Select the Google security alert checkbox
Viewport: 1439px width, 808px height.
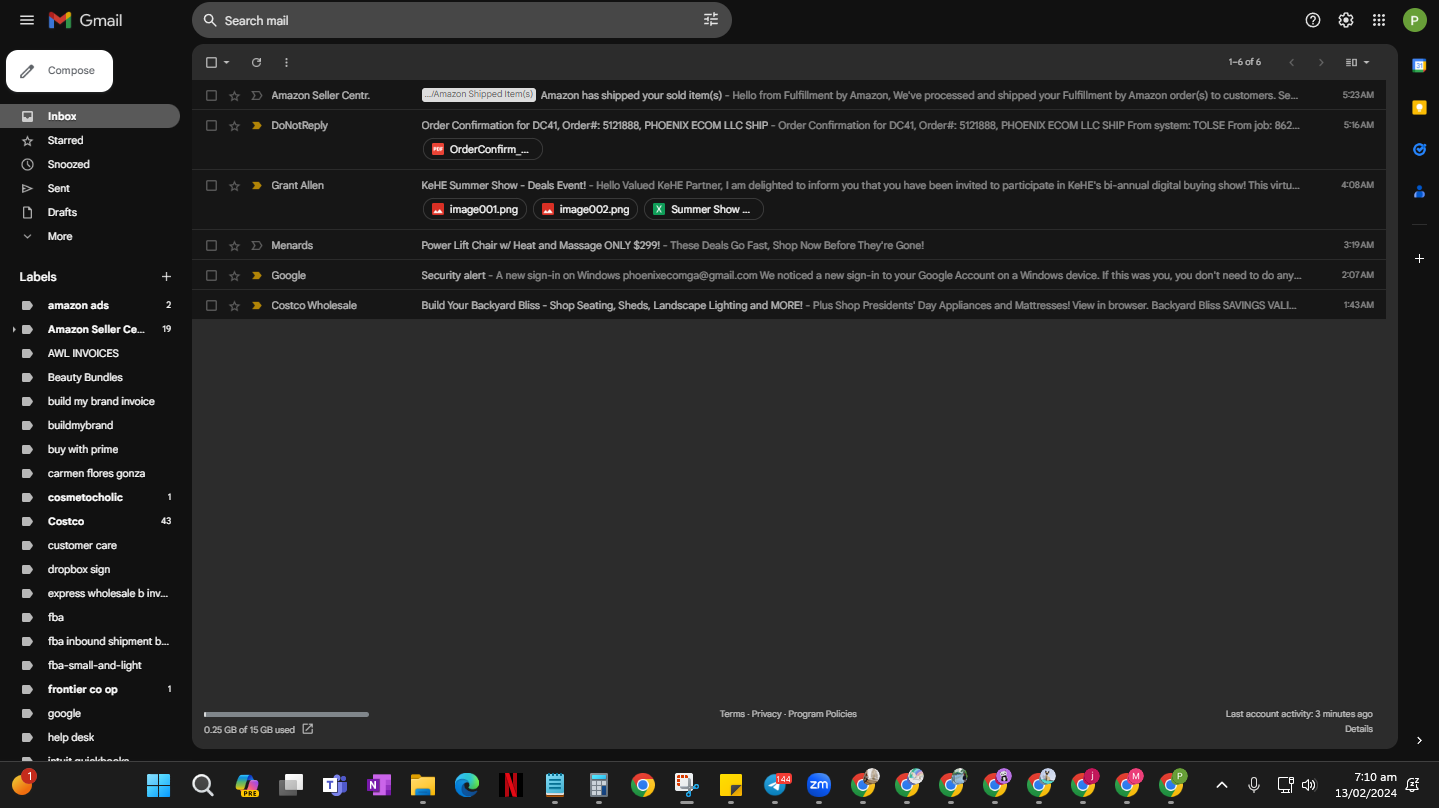pyautogui.click(x=211, y=275)
